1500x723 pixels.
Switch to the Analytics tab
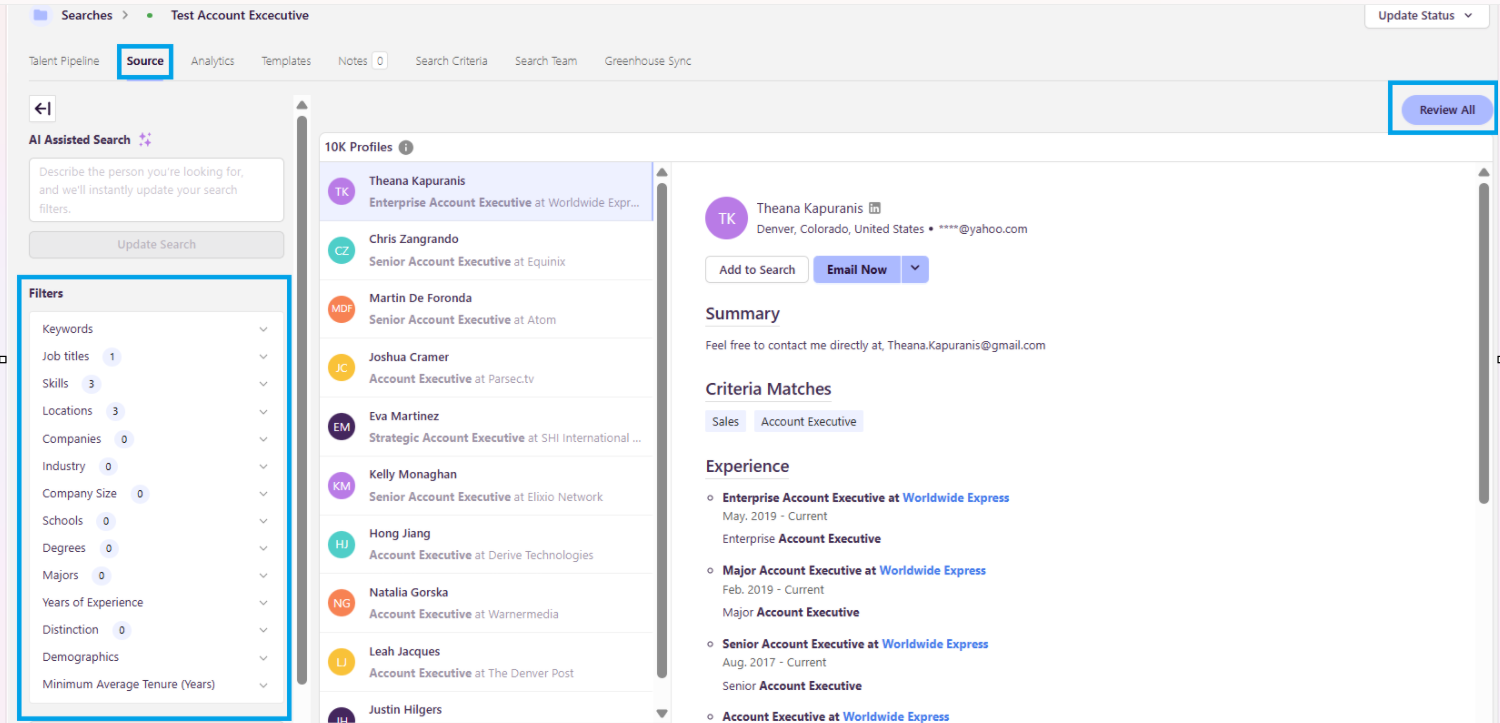pyautogui.click(x=212, y=61)
